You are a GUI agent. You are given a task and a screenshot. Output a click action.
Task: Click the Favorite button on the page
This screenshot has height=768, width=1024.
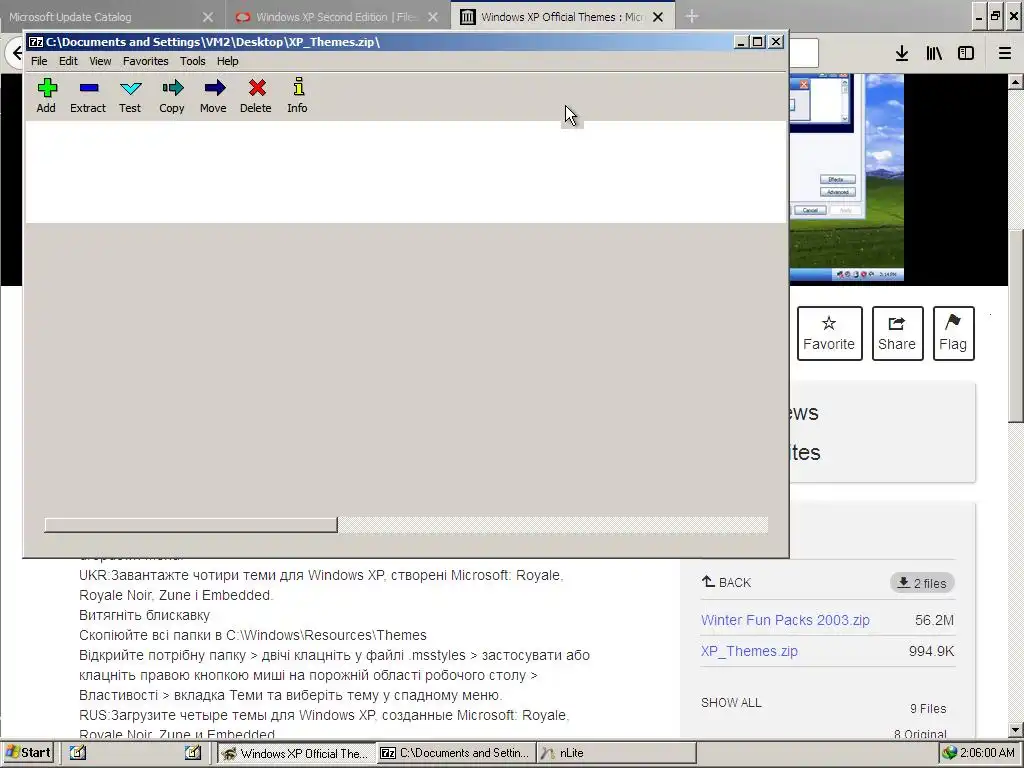pos(829,333)
